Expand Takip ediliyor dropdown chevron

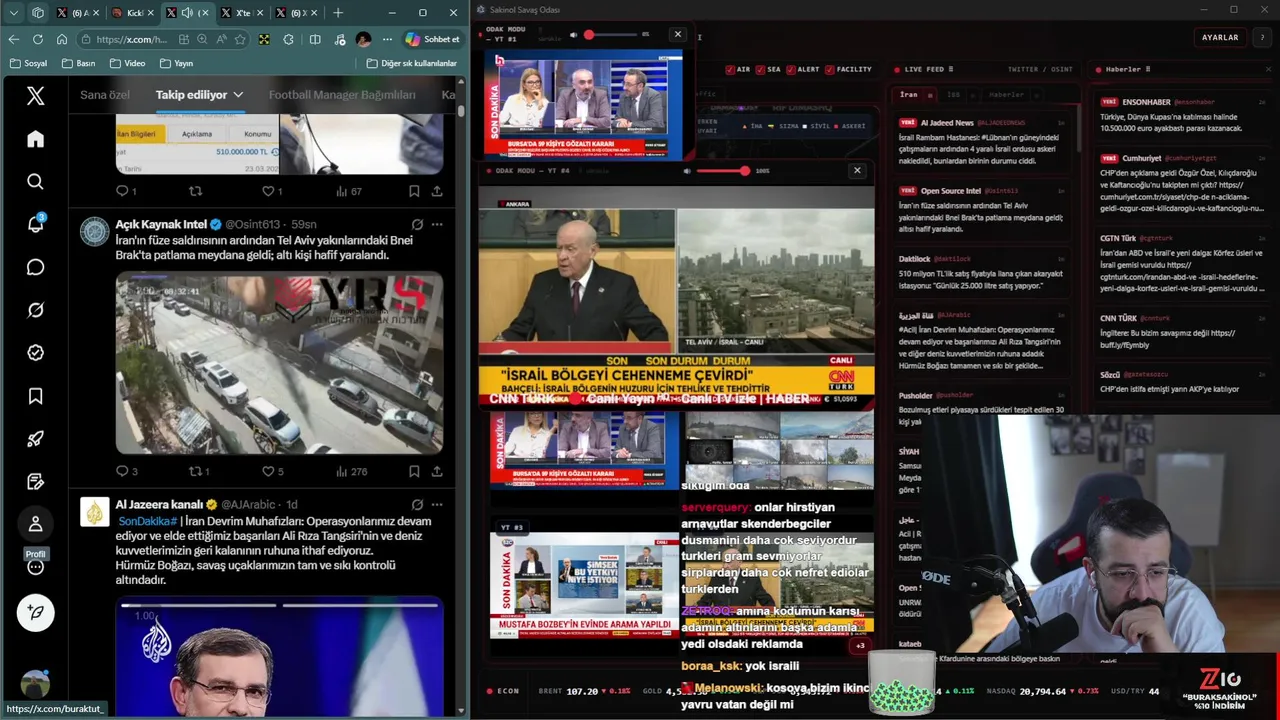(x=238, y=95)
